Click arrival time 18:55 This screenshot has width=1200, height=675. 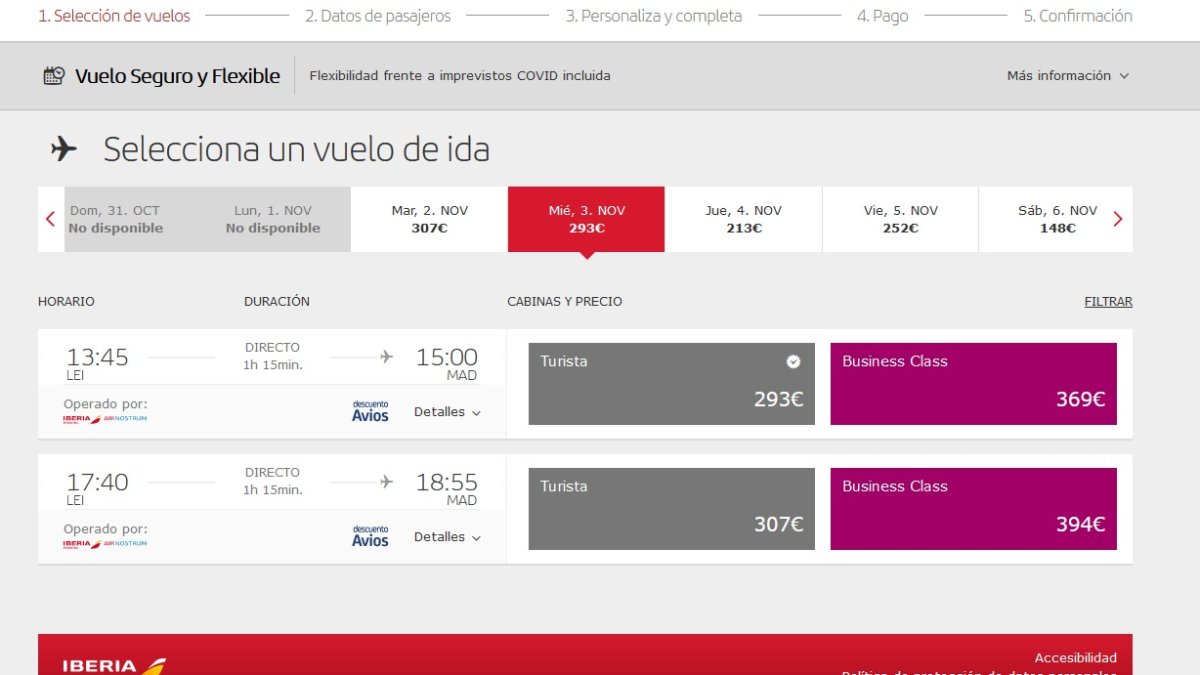coord(447,482)
